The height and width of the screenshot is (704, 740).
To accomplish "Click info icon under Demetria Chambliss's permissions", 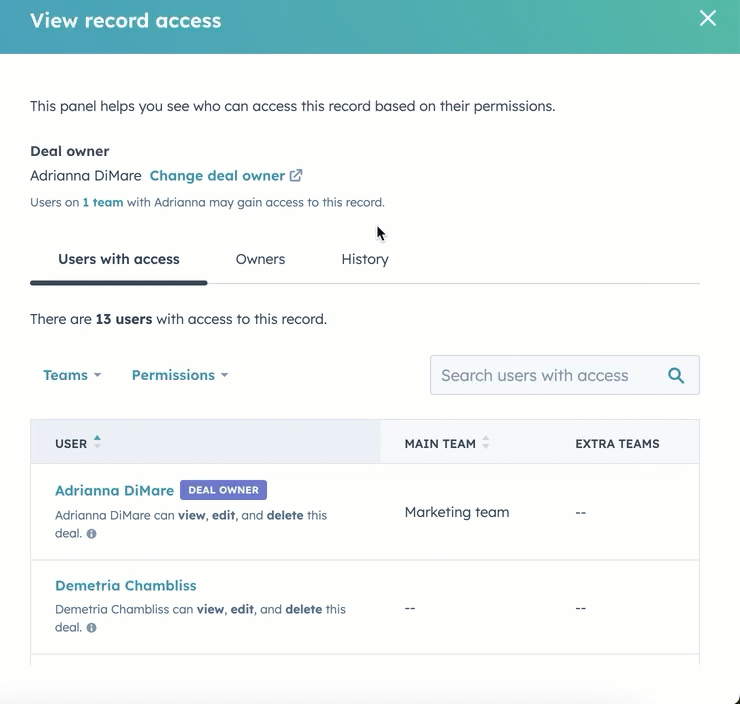I will (x=92, y=628).
